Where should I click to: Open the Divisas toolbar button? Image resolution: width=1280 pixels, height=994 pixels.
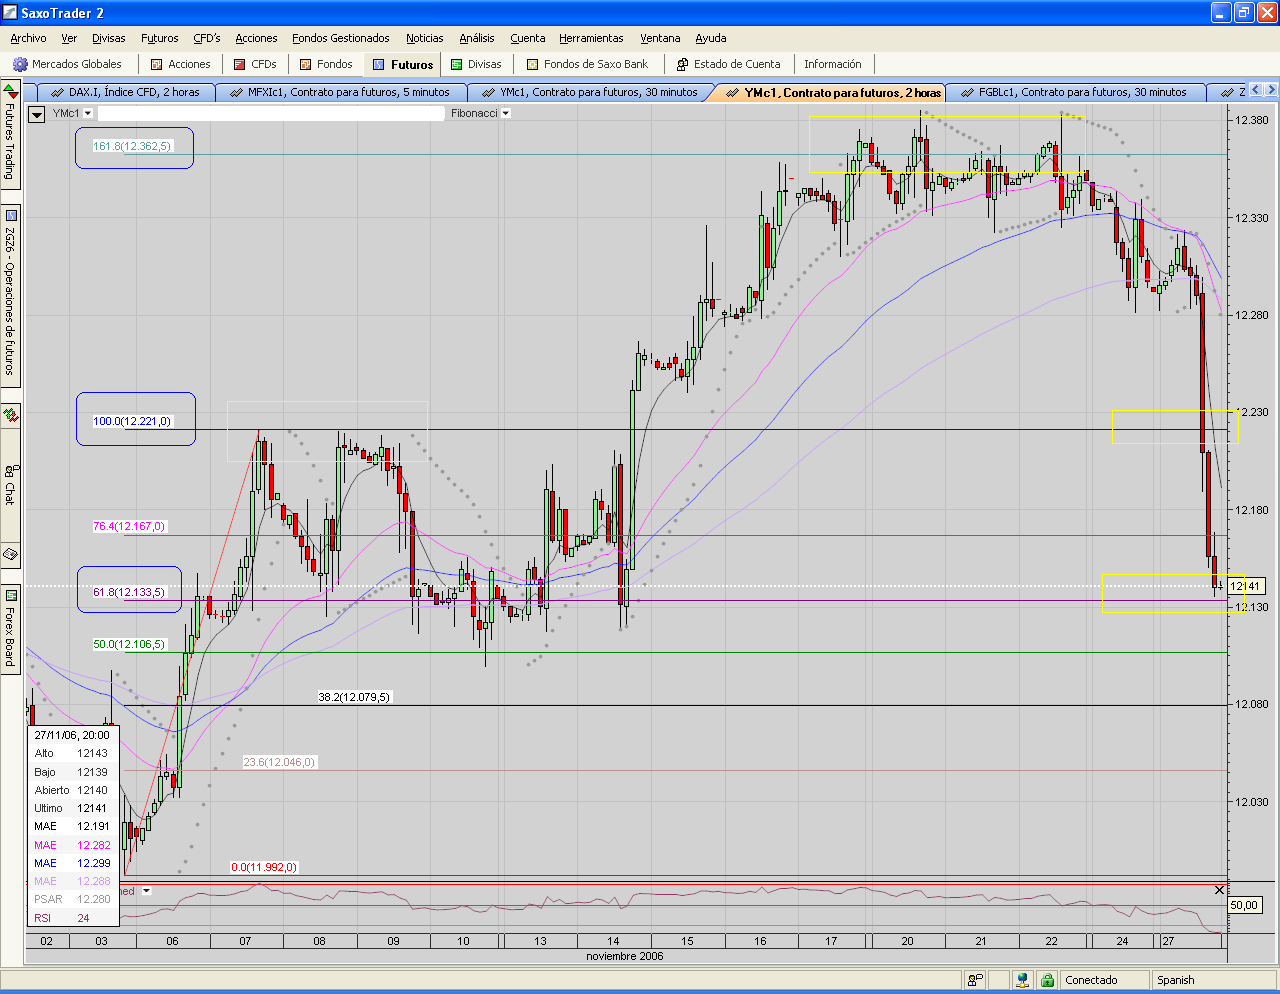(476, 64)
